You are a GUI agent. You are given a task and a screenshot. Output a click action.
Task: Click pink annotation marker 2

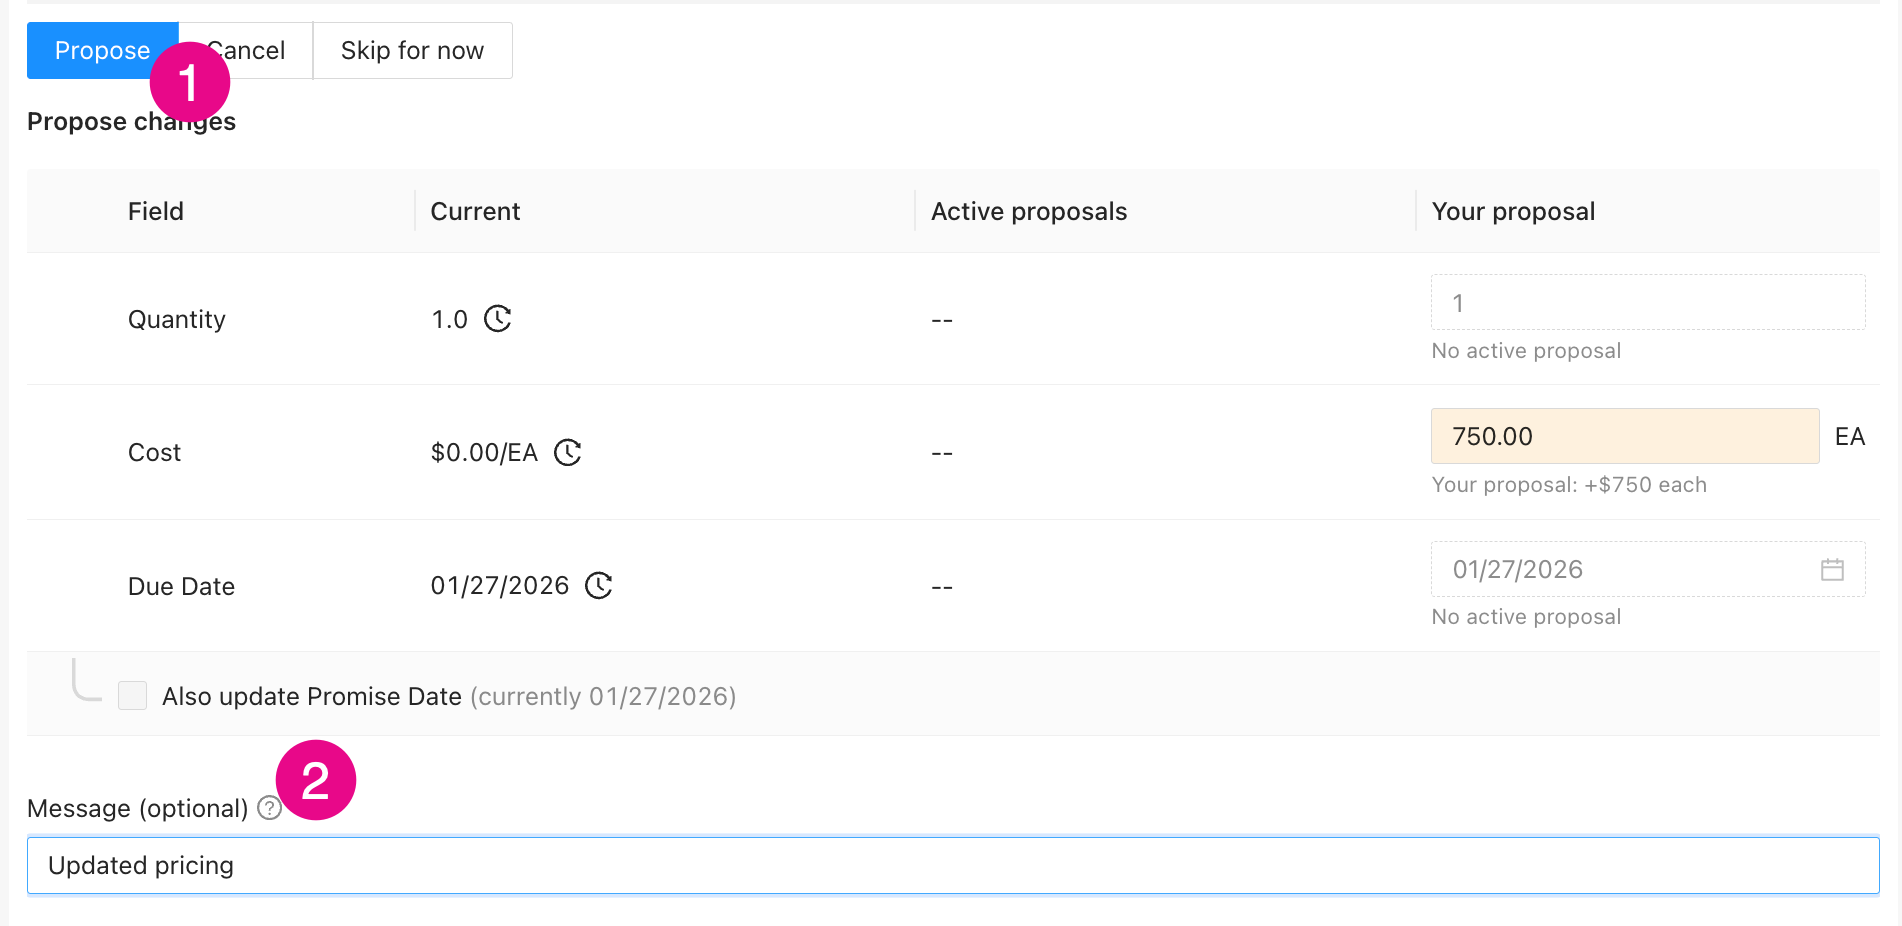tap(316, 780)
